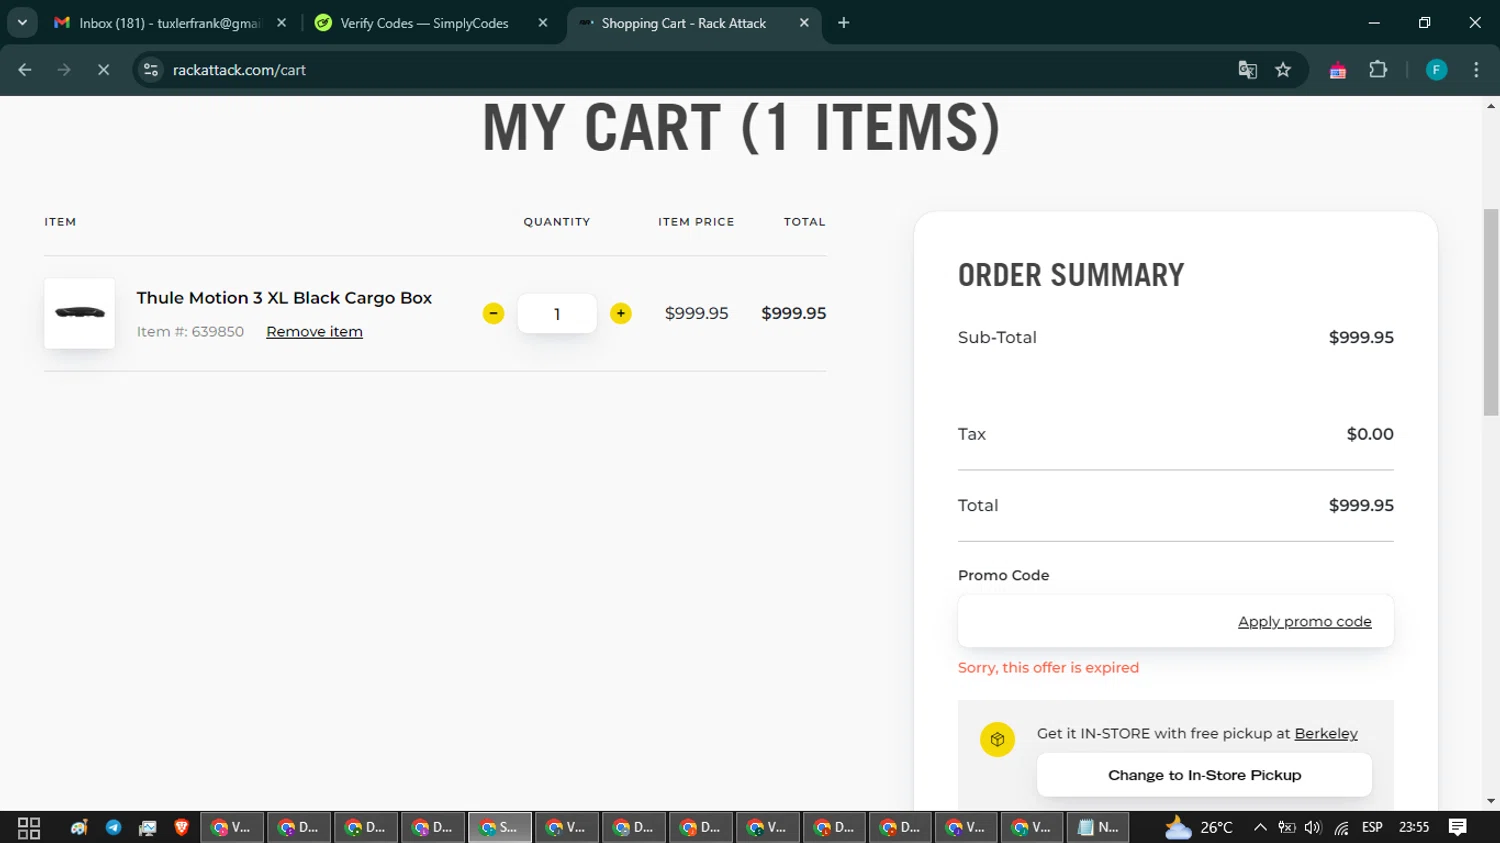Switch to Verify Codes SimplyCodes tab
Viewport: 1500px width, 843px height.
tap(425, 23)
